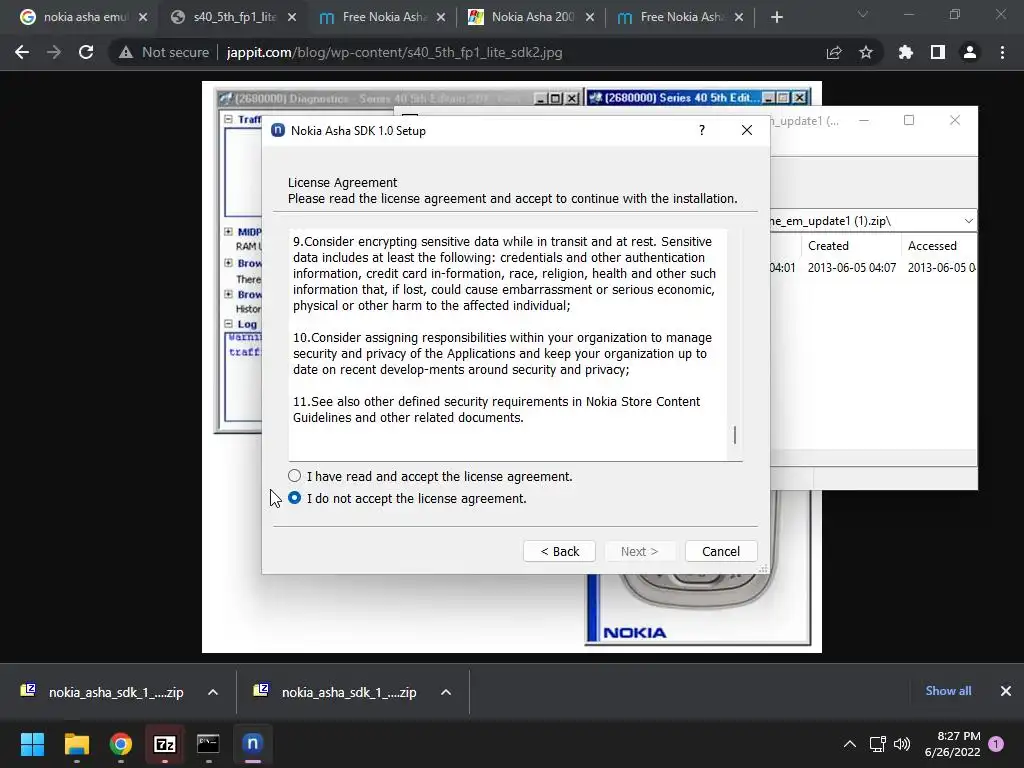The width and height of the screenshot is (1024, 768).
Task: Show hidden system tray icons
Action: coord(850,744)
